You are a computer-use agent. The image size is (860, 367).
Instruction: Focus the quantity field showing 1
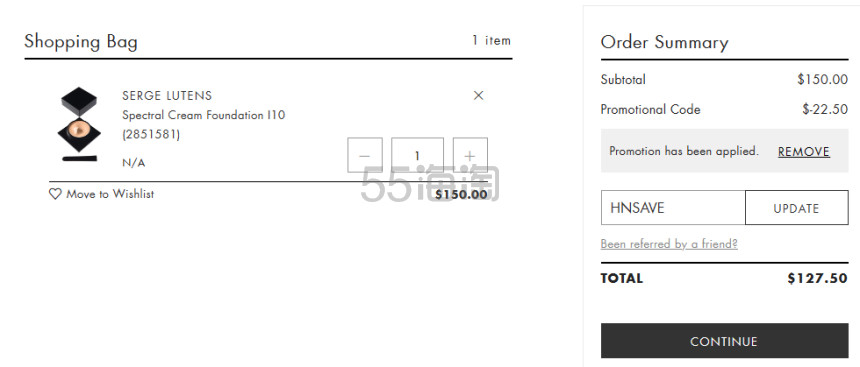417,155
